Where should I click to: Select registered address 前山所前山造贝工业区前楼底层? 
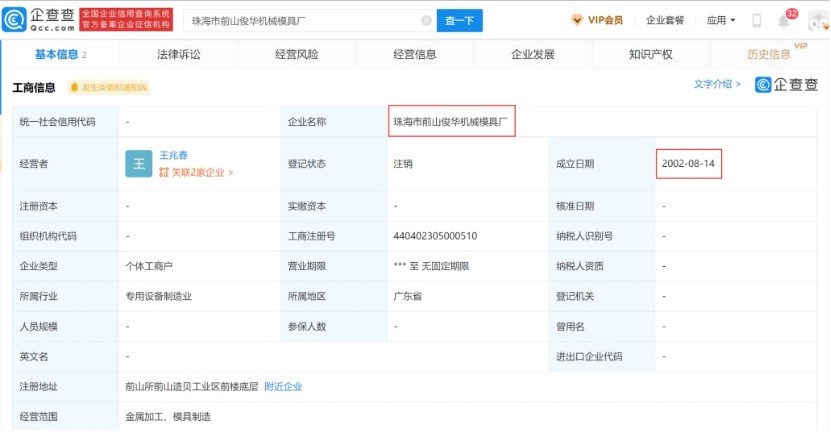tap(192, 386)
